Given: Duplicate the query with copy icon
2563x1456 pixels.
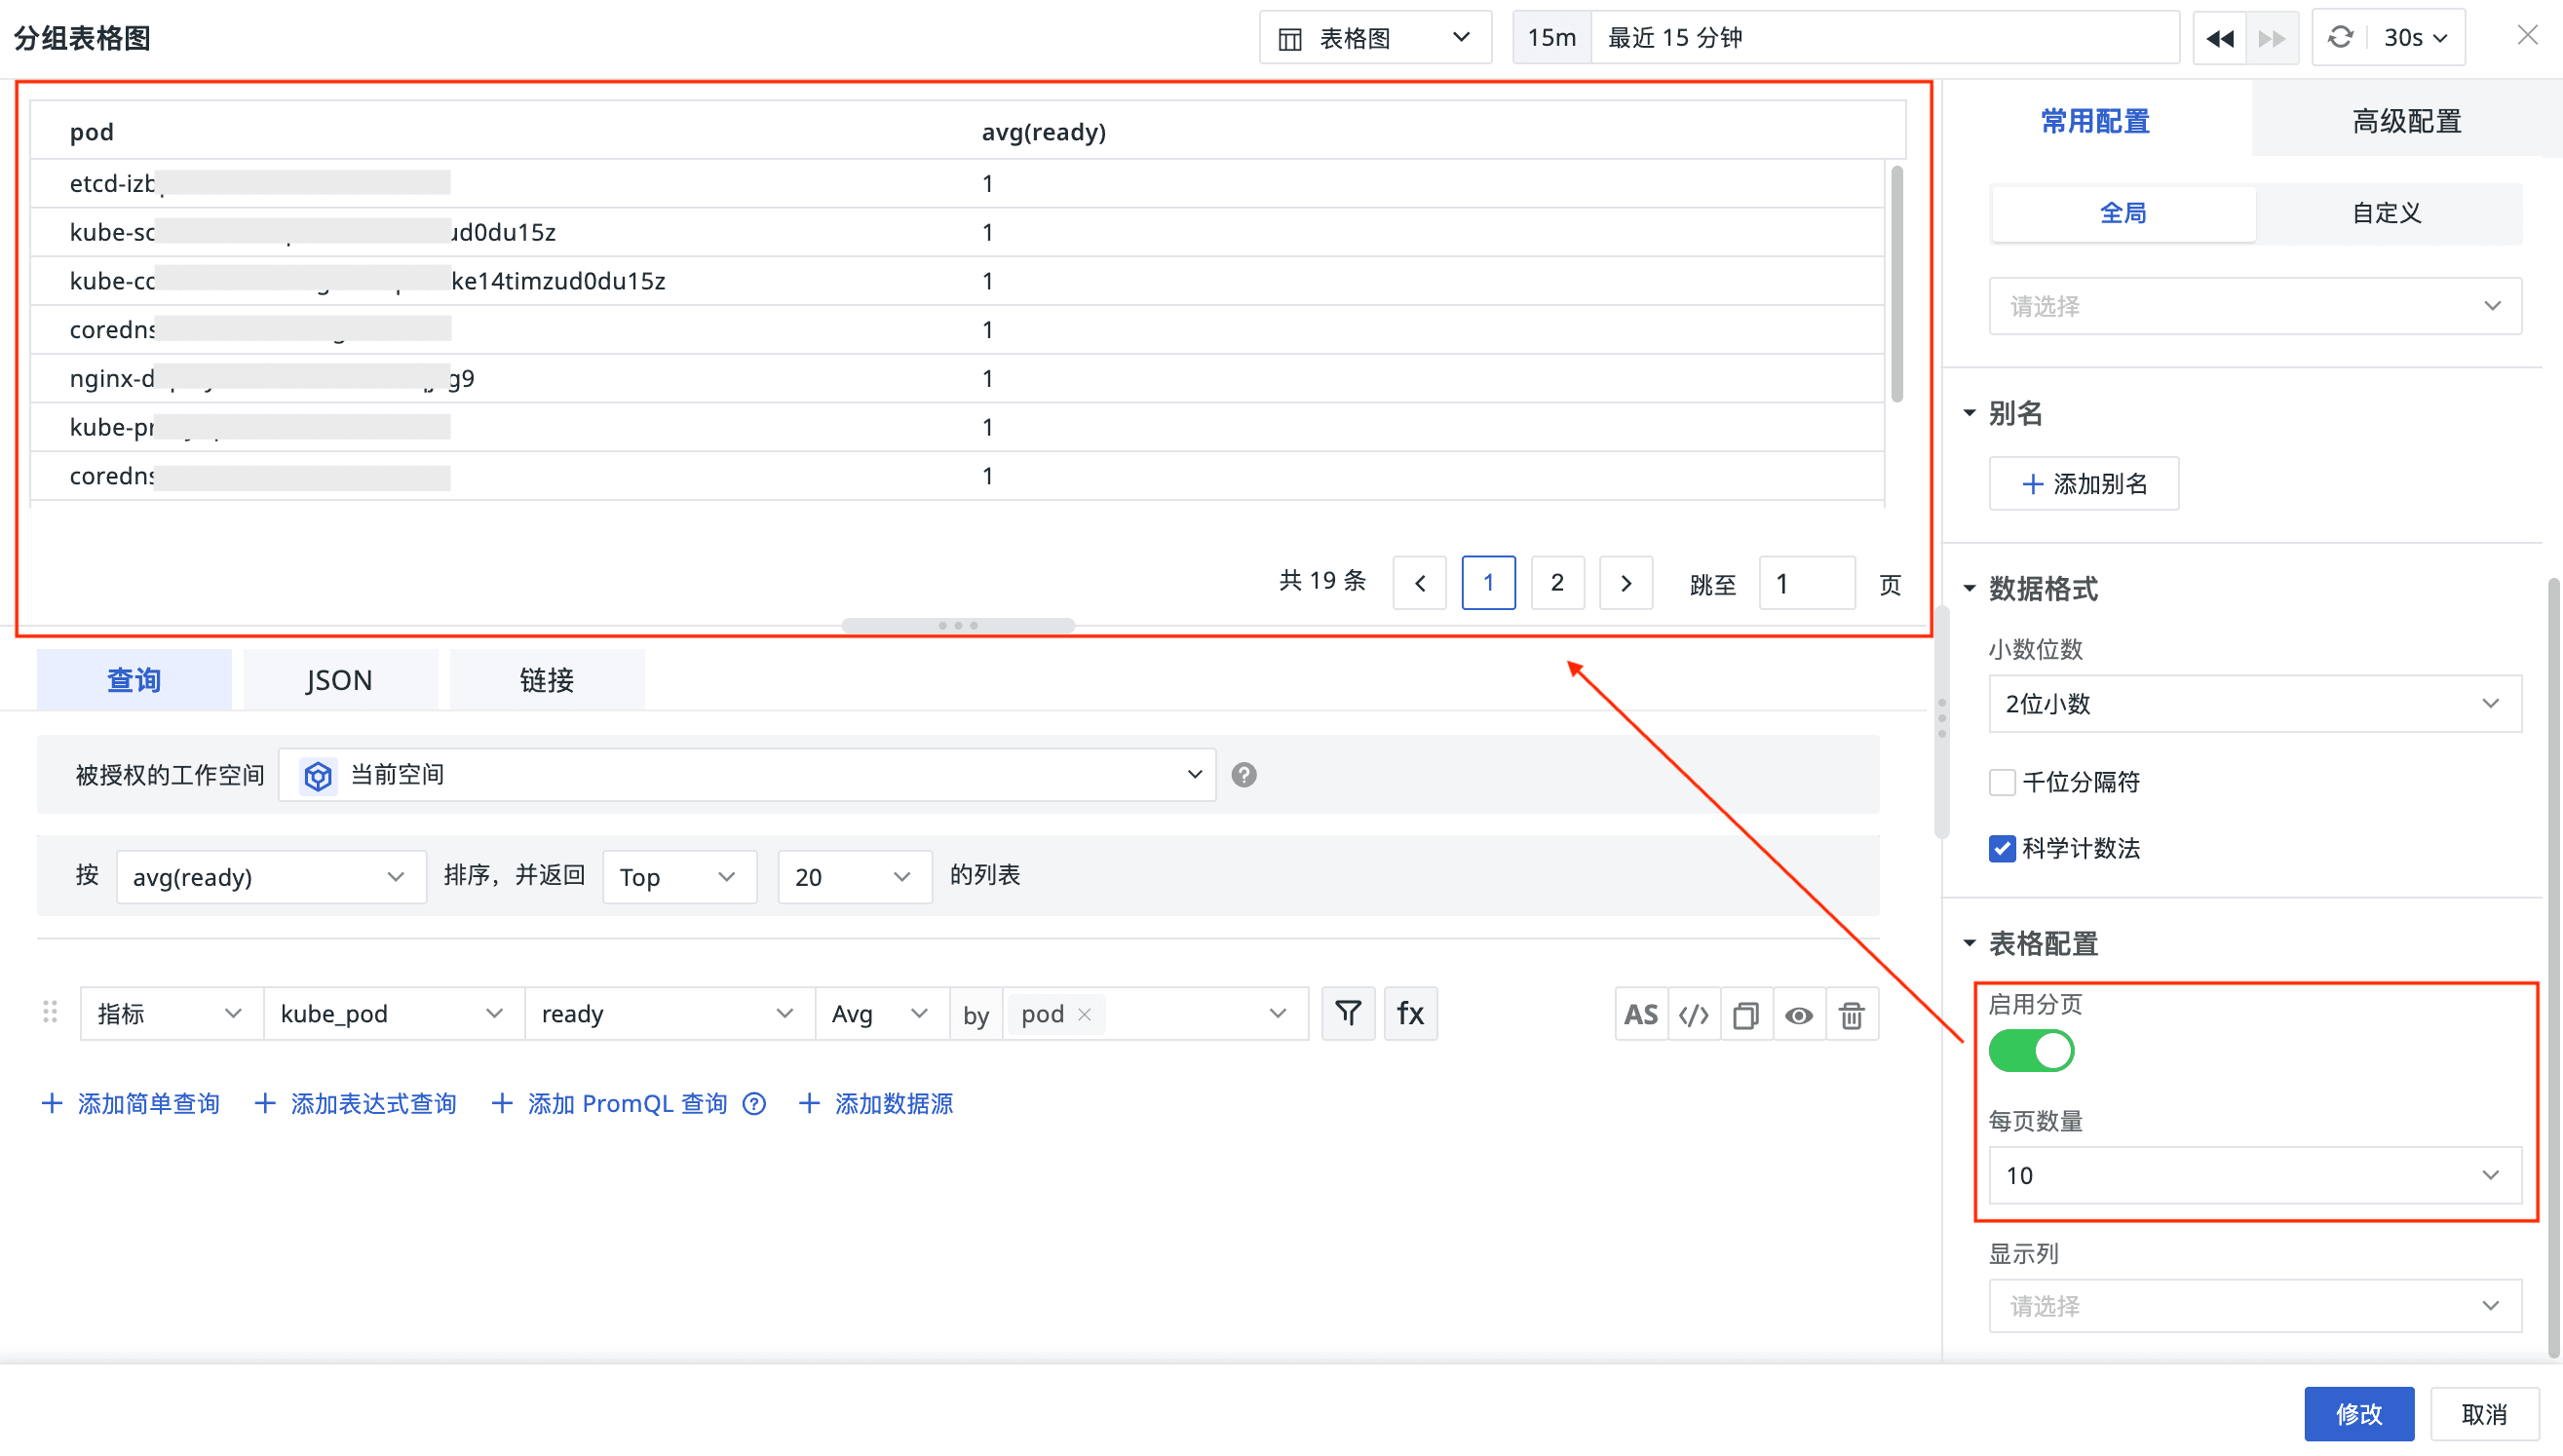Looking at the screenshot, I should click(x=1746, y=1015).
